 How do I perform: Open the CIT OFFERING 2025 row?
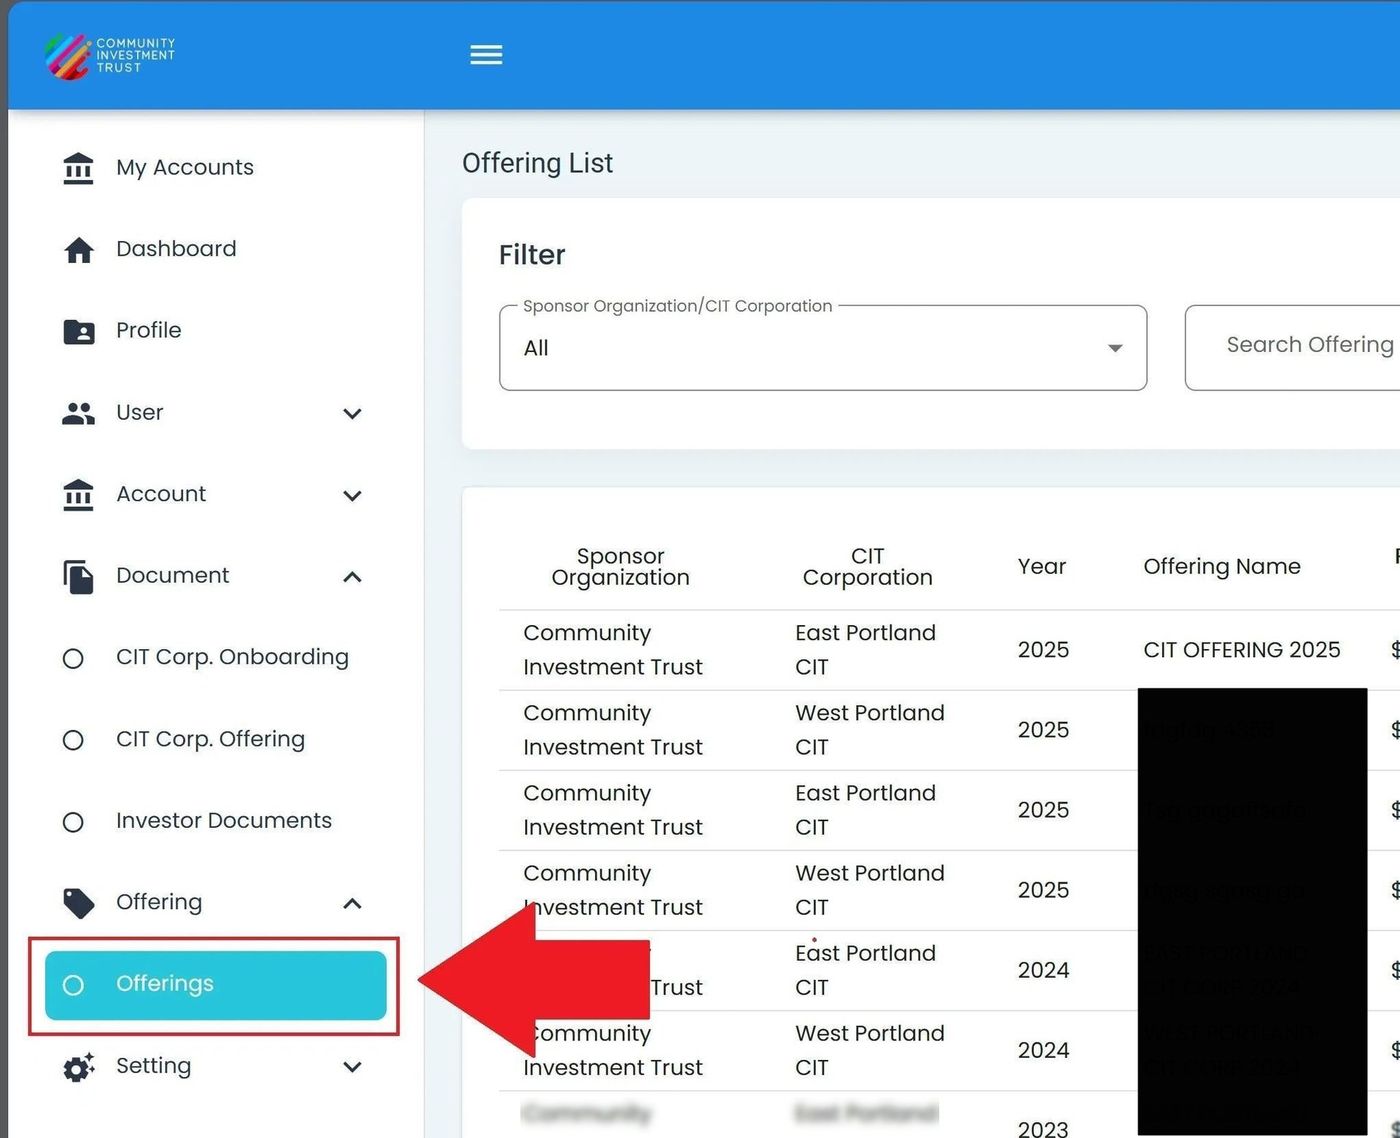pyautogui.click(x=1241, y=650)
